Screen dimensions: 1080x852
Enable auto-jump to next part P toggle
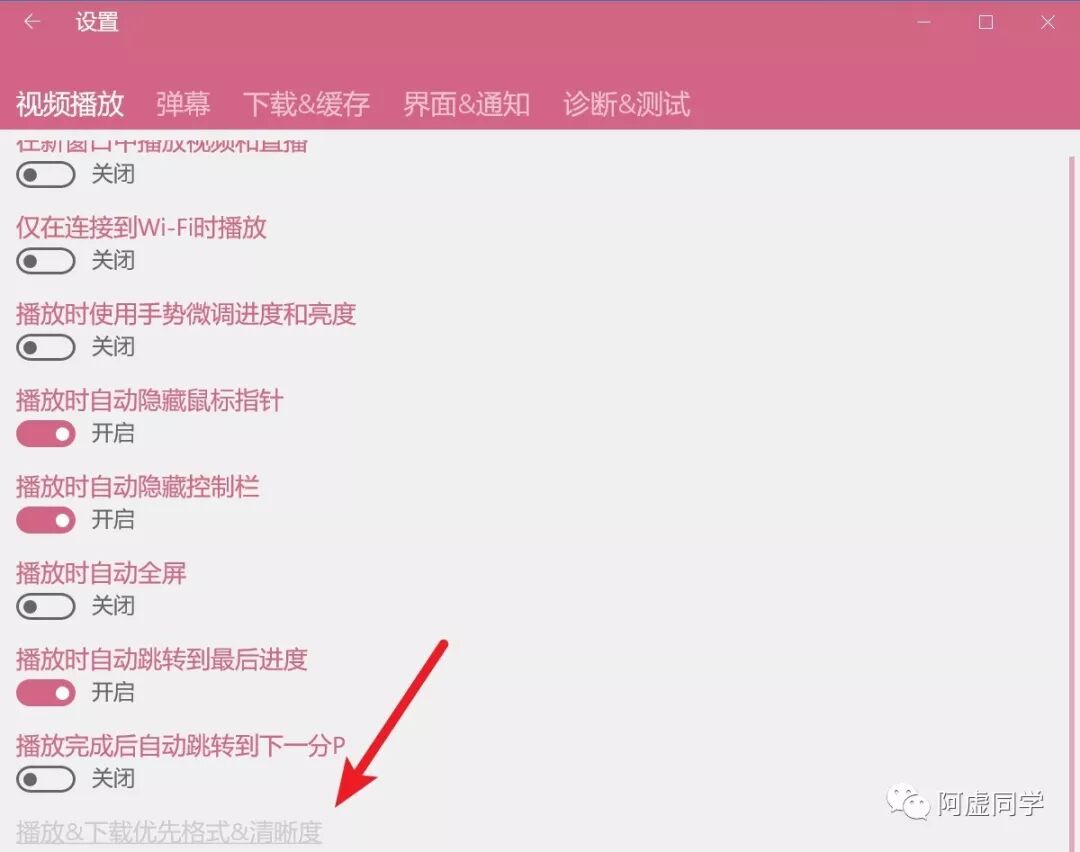point(45,779)
